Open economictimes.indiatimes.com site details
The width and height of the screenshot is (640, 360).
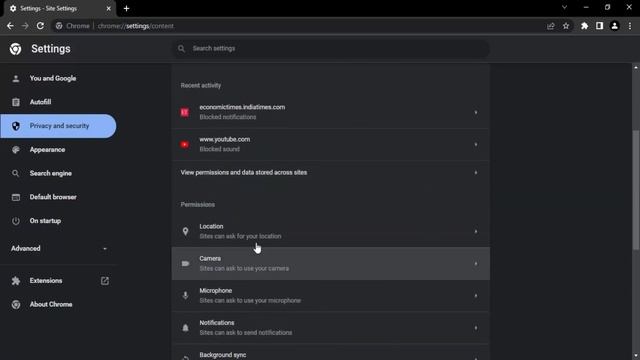tap(331, 112)
